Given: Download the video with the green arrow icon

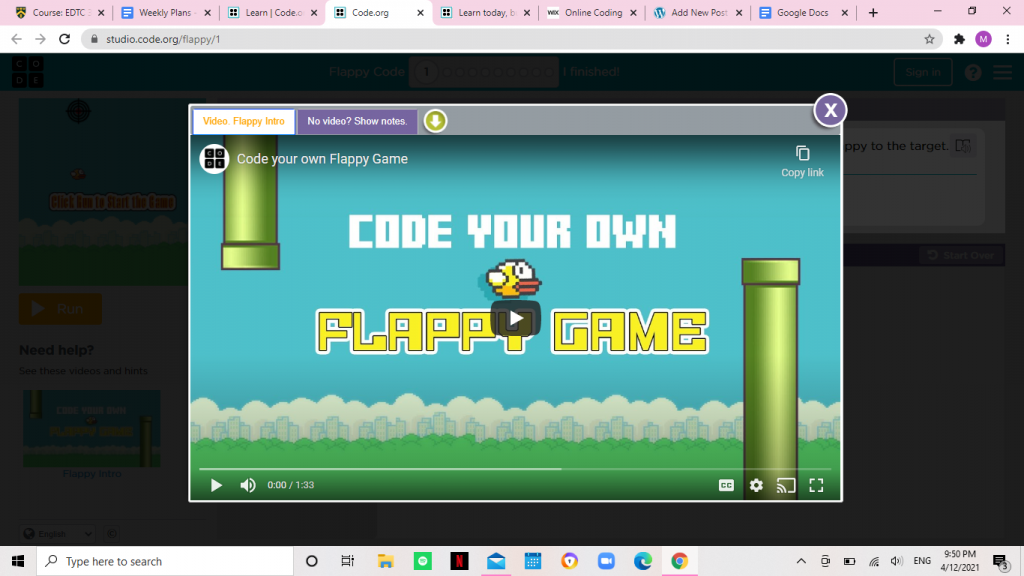Looking at the screenshot, I should (x=436, y=121).
